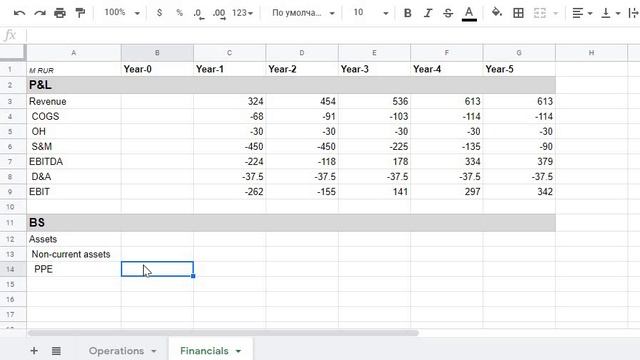Open the Borders tool
The height and width of the screenshot is (360, 640).
pyautogui.click(x=518, y=13)
